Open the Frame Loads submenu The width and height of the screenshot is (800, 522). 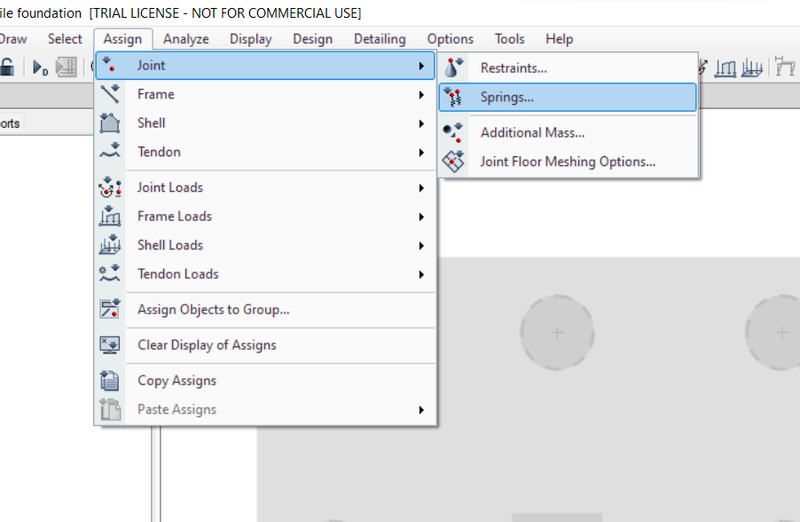pyautogui.click(x=265, y=216)
